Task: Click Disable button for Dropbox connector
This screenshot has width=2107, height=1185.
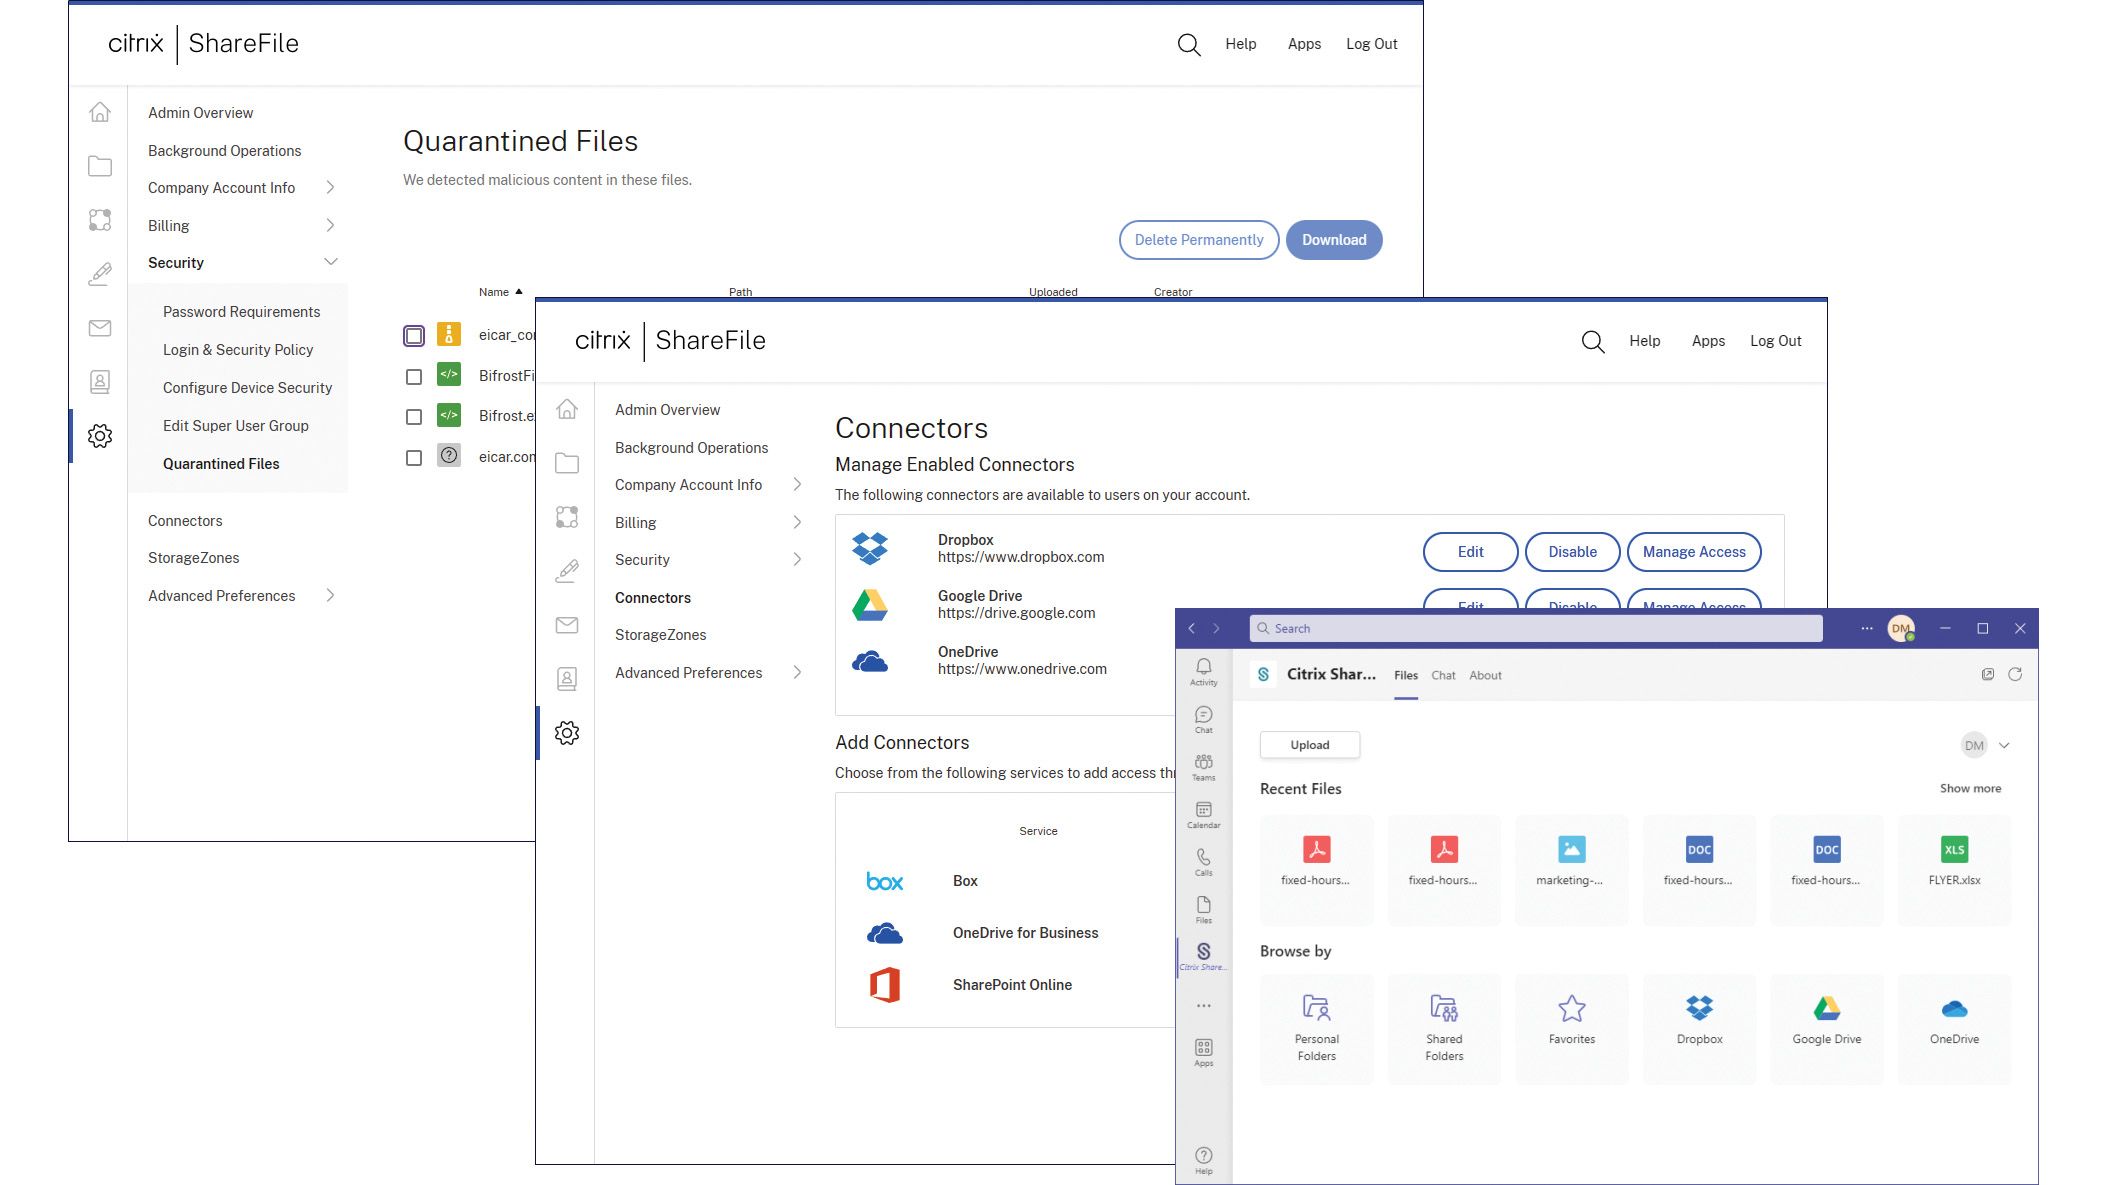Action: (x=1572, y=552)
